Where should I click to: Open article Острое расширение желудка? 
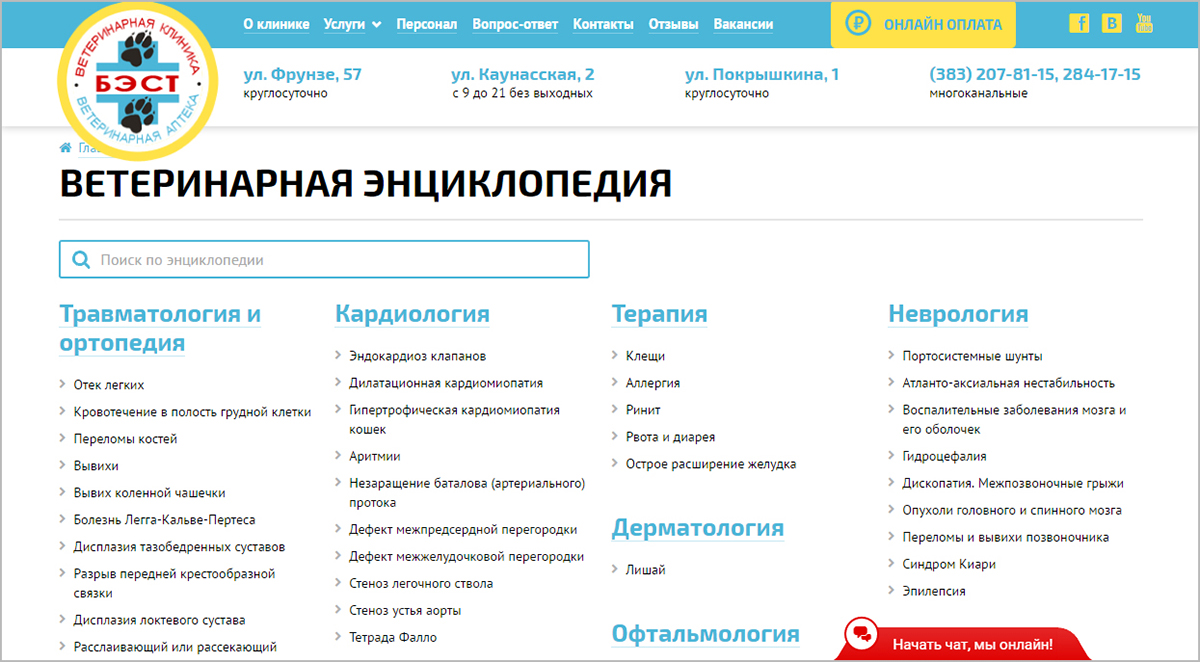tap(711, 463)
